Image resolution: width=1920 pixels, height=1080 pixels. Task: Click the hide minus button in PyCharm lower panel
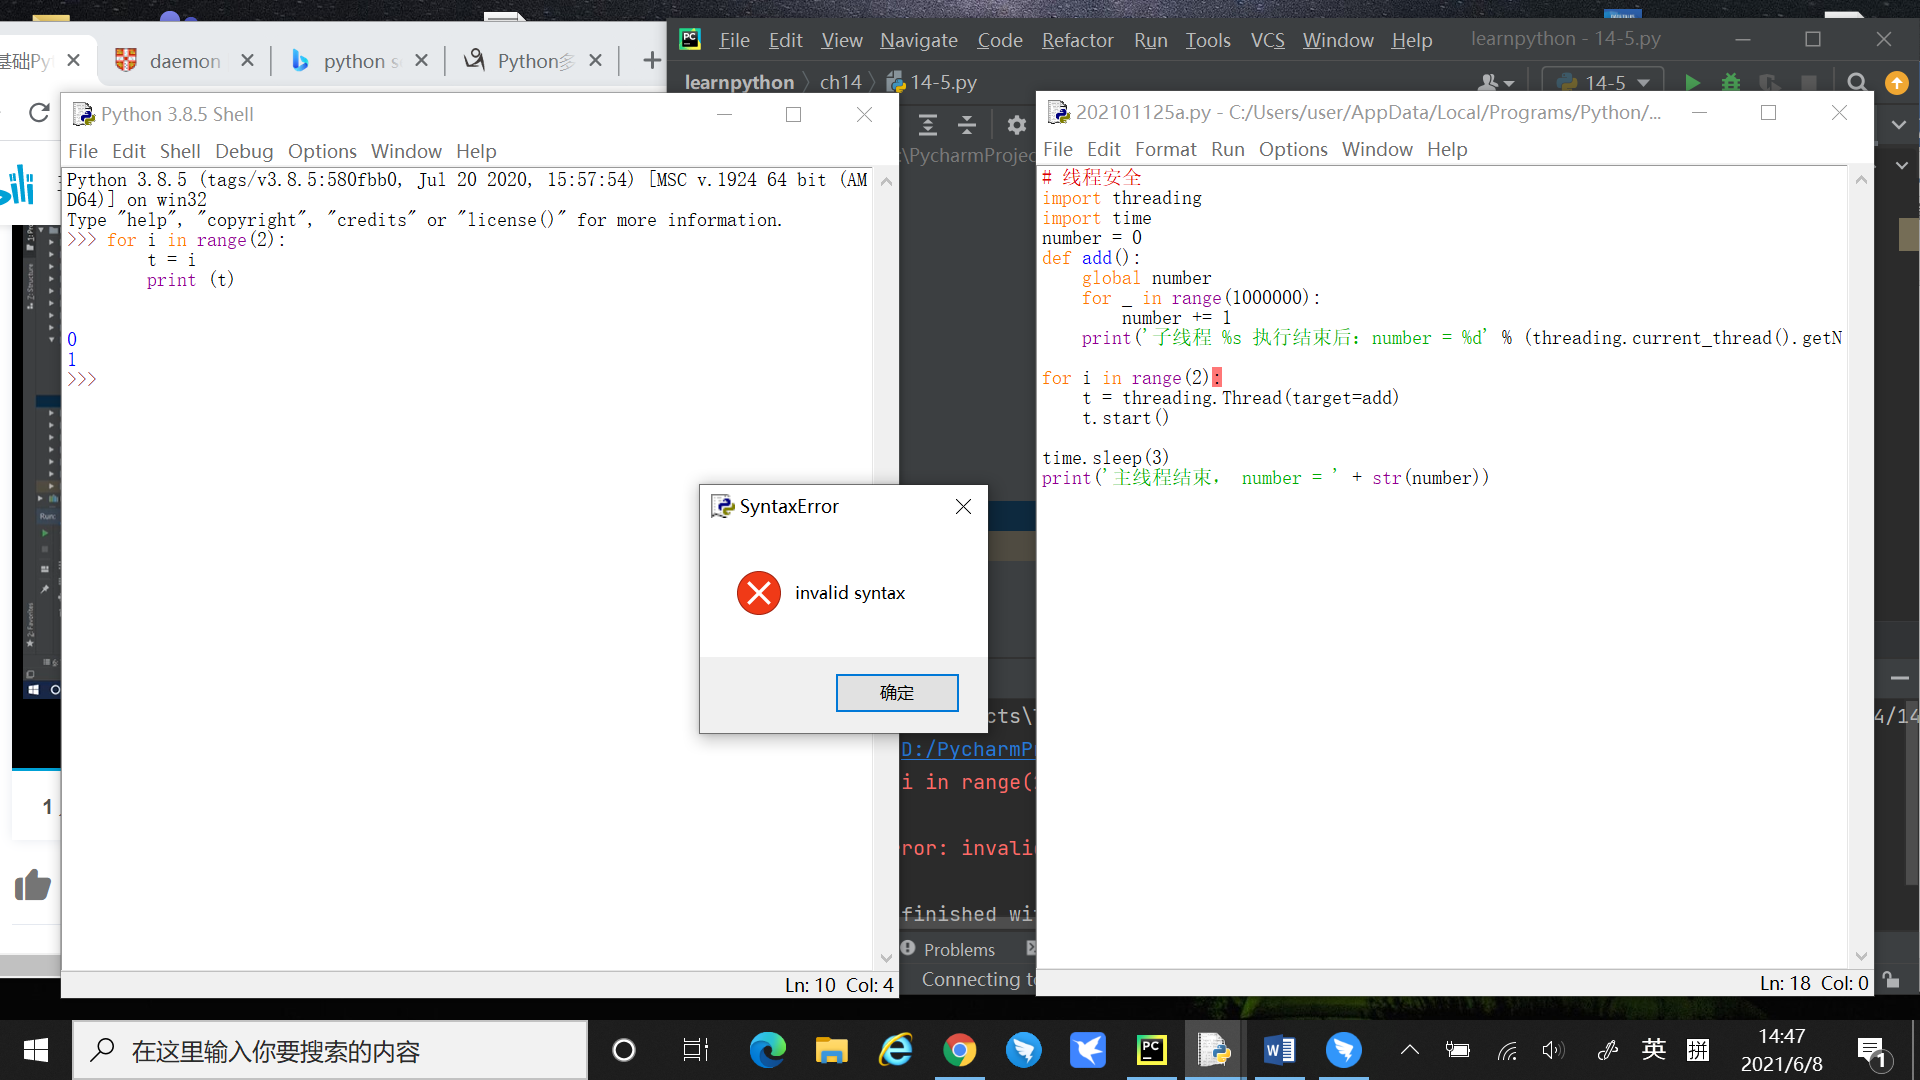click(x=1899, y=678)
